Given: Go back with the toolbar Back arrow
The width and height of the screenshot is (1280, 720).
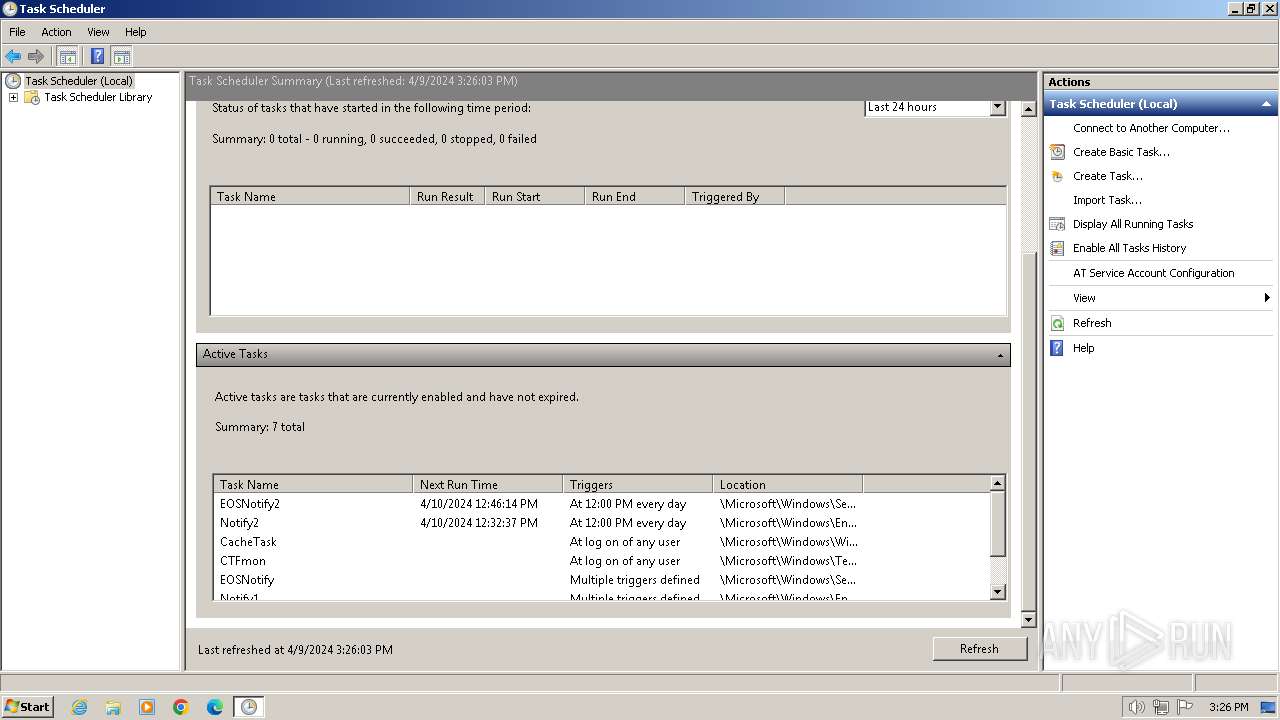Looking at the screenshot, I should (13, 56).
